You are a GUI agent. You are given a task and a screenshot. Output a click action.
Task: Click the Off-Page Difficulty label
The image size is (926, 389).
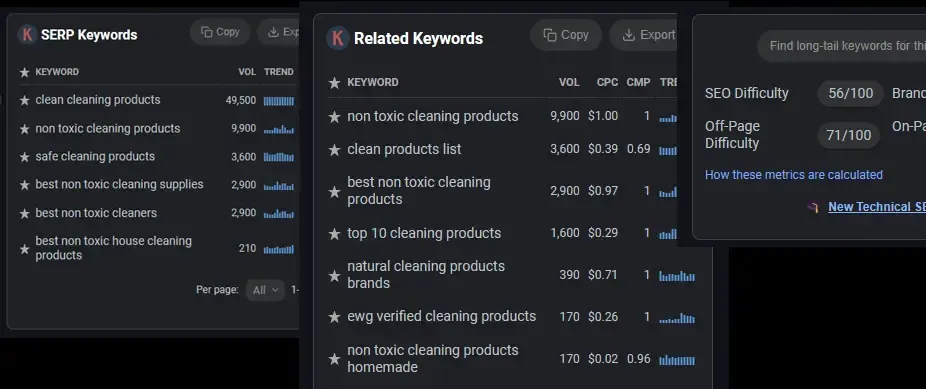(732, 135)
